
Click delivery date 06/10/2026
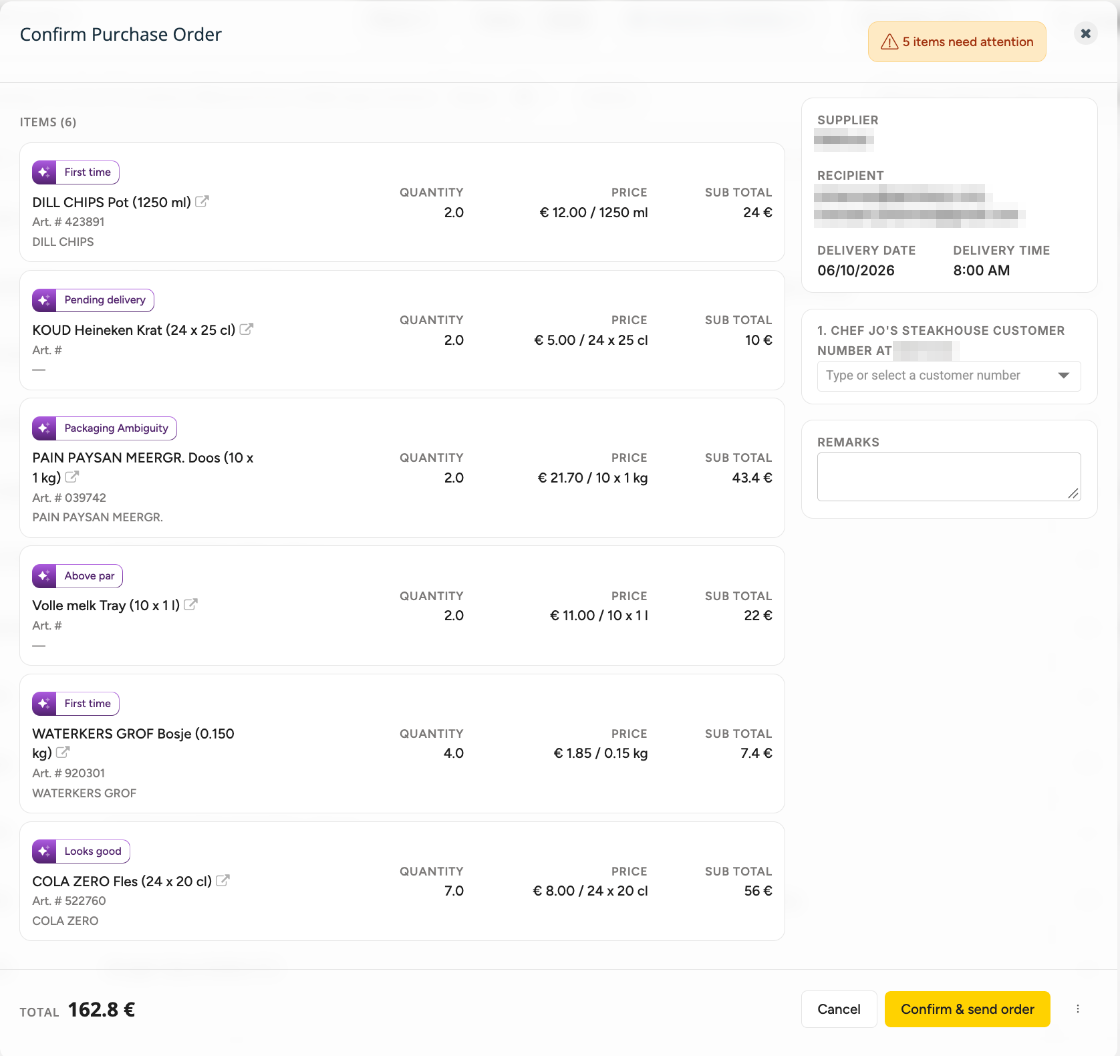(x=856, y=271)
